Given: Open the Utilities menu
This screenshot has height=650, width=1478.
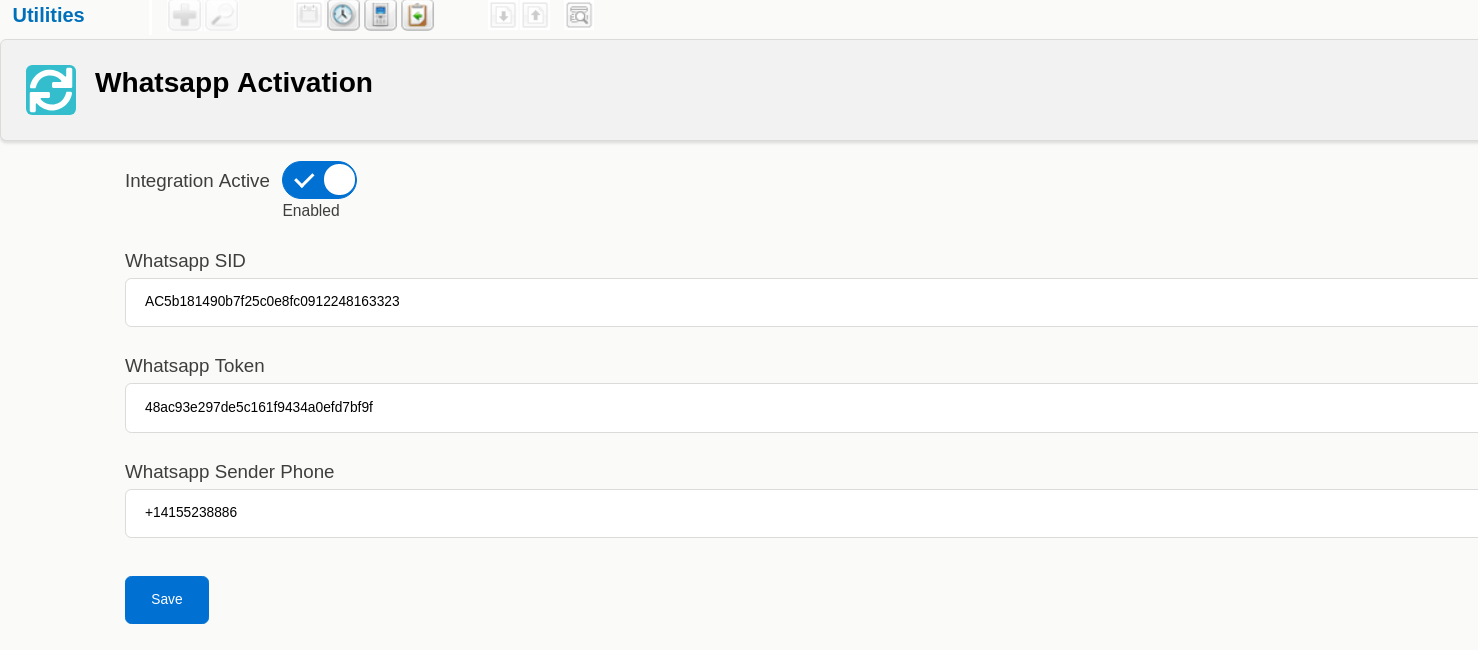Looking at the screenshot, I should point(48,15).
